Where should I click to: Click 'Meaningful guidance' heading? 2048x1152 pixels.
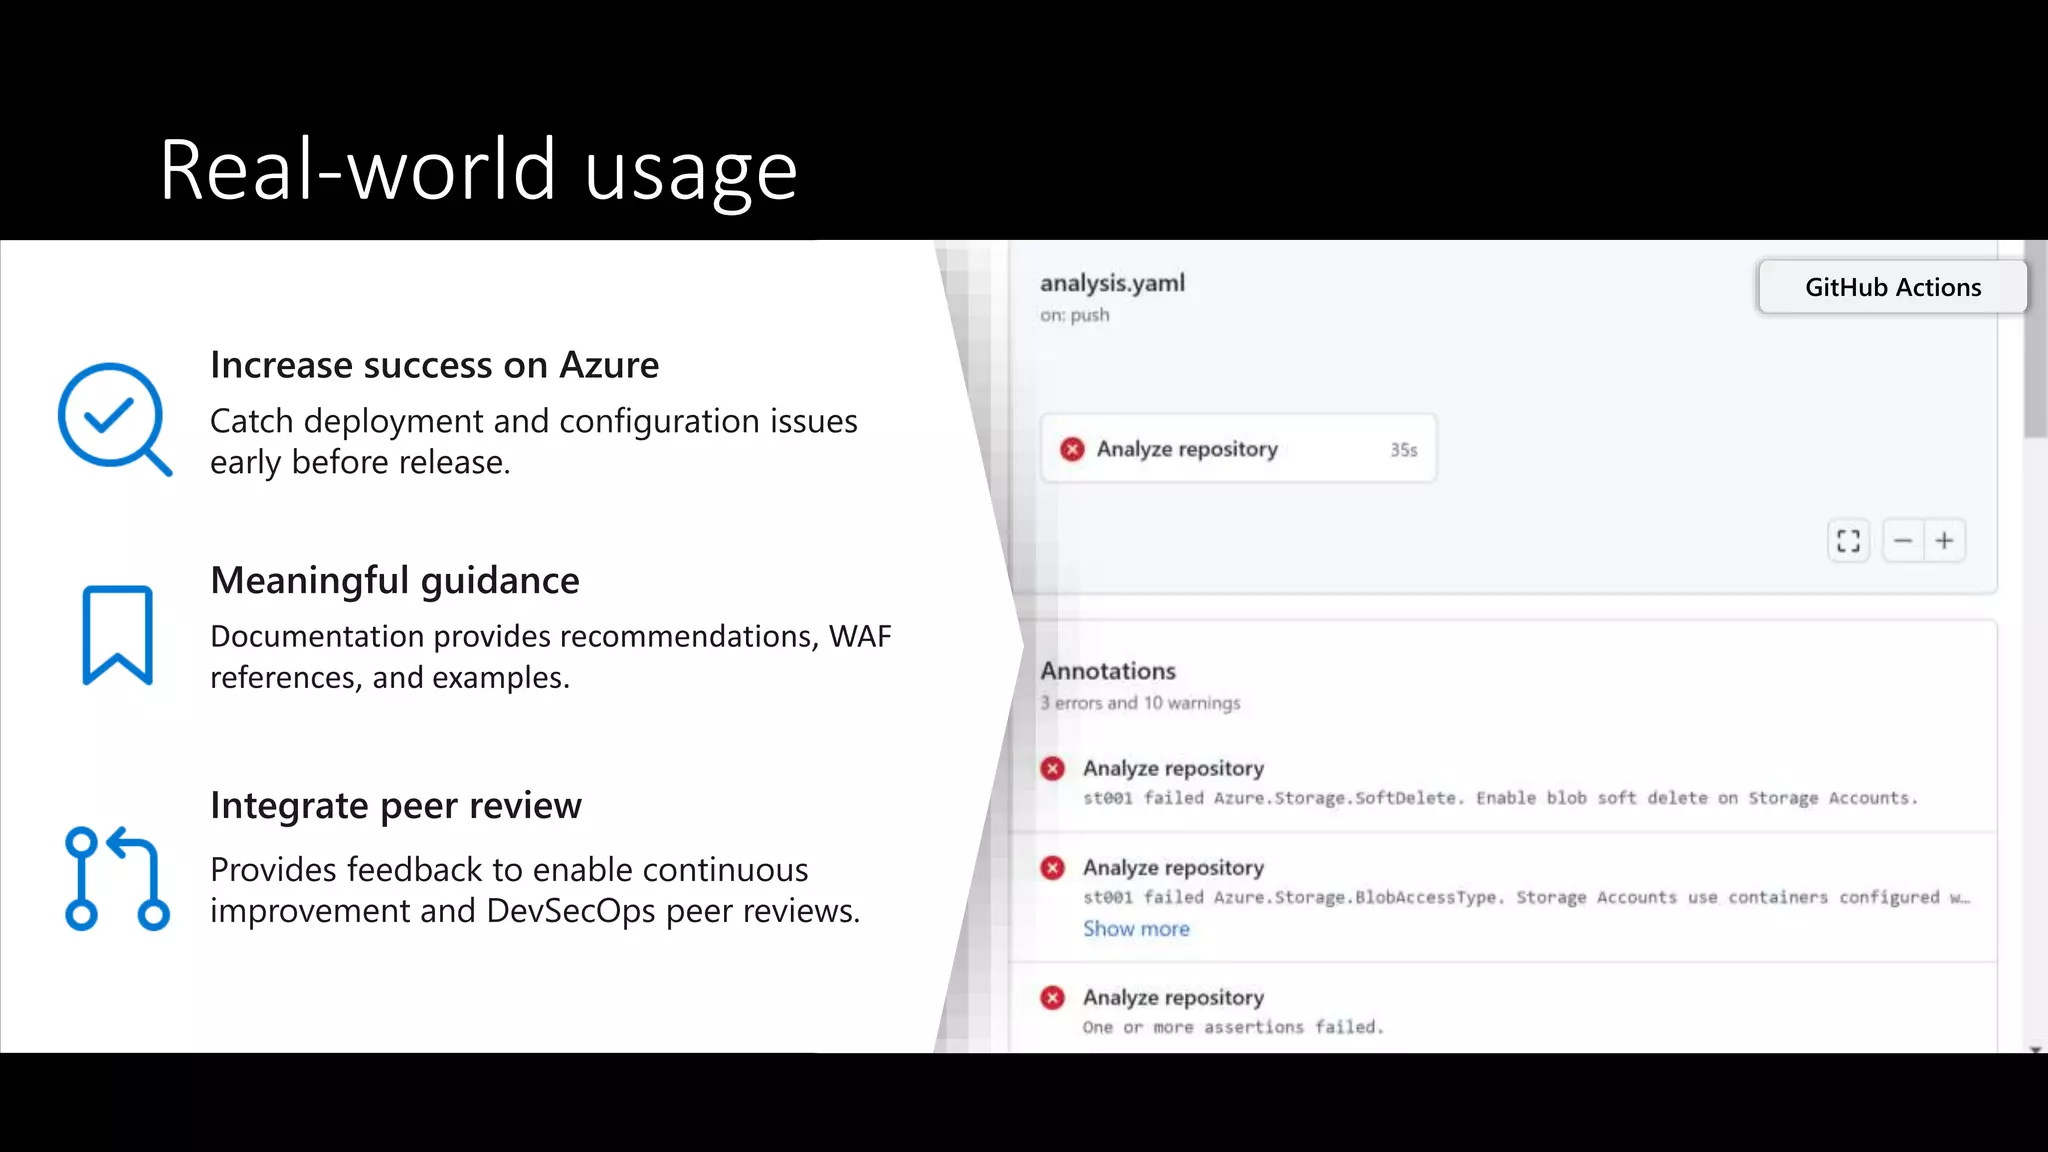(395, 581)
